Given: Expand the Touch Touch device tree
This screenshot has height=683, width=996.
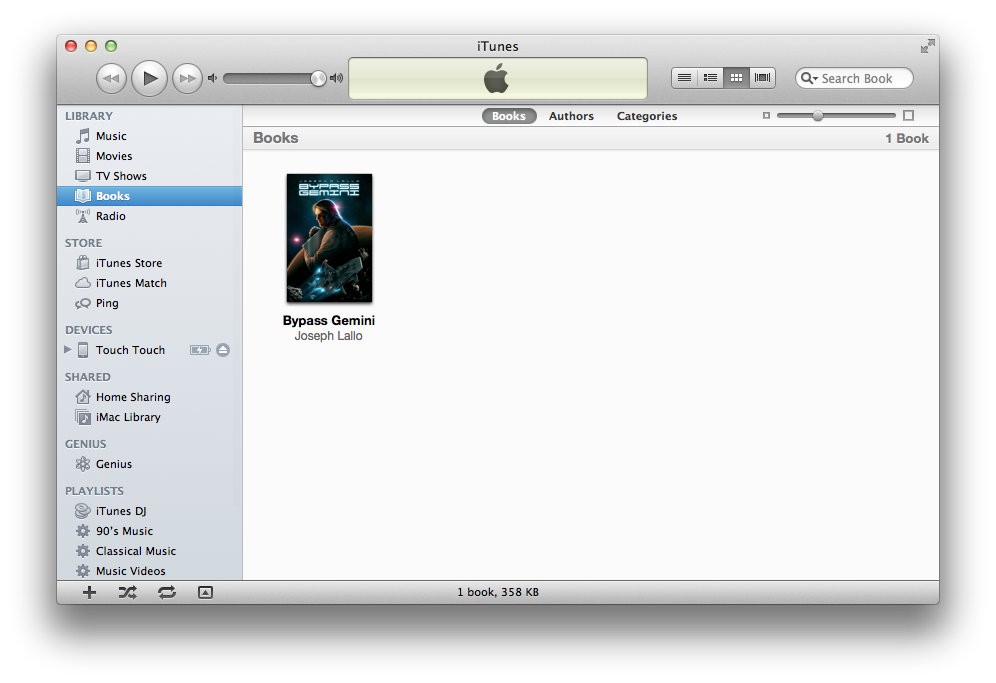Looking at the screenshot, I should [68, 350].
